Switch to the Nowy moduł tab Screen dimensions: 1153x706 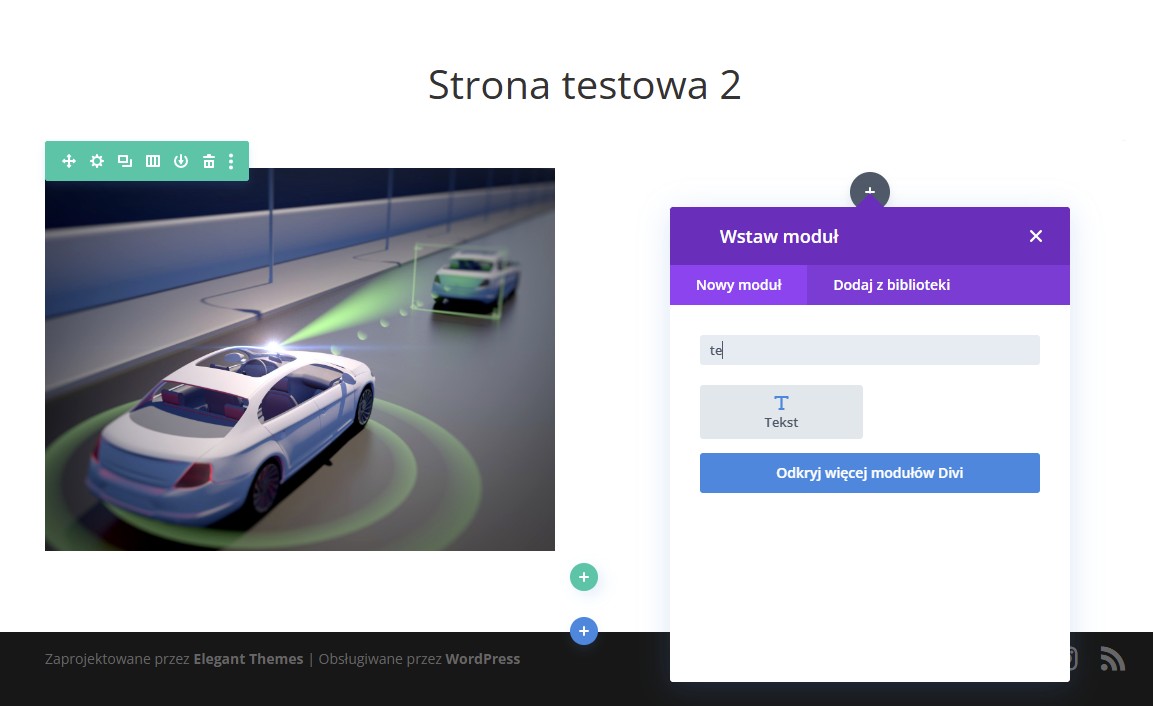(x=738, y=285)
